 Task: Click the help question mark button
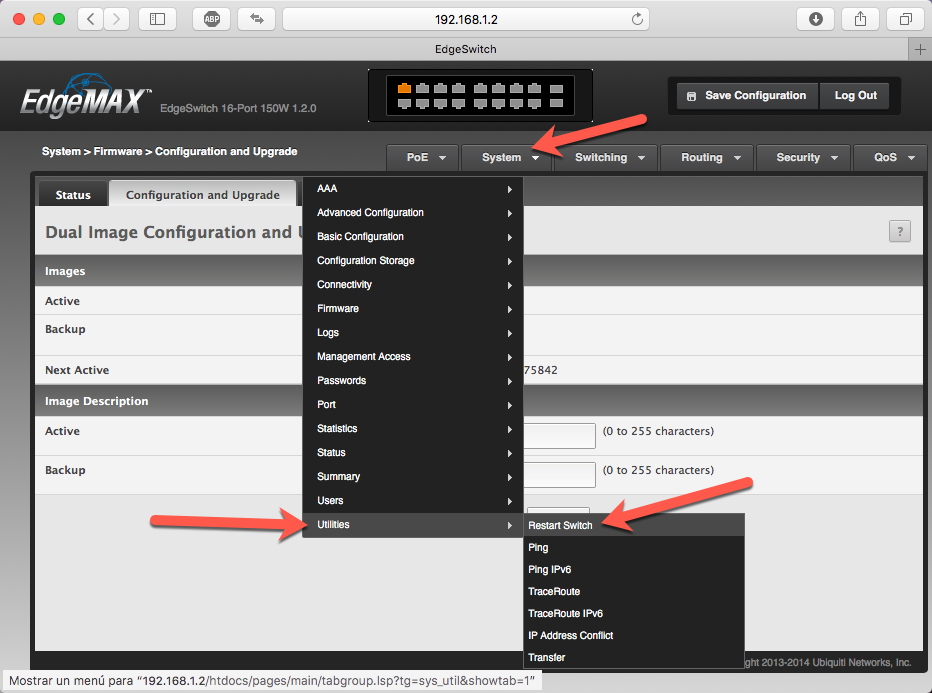[x=899, y=231]
